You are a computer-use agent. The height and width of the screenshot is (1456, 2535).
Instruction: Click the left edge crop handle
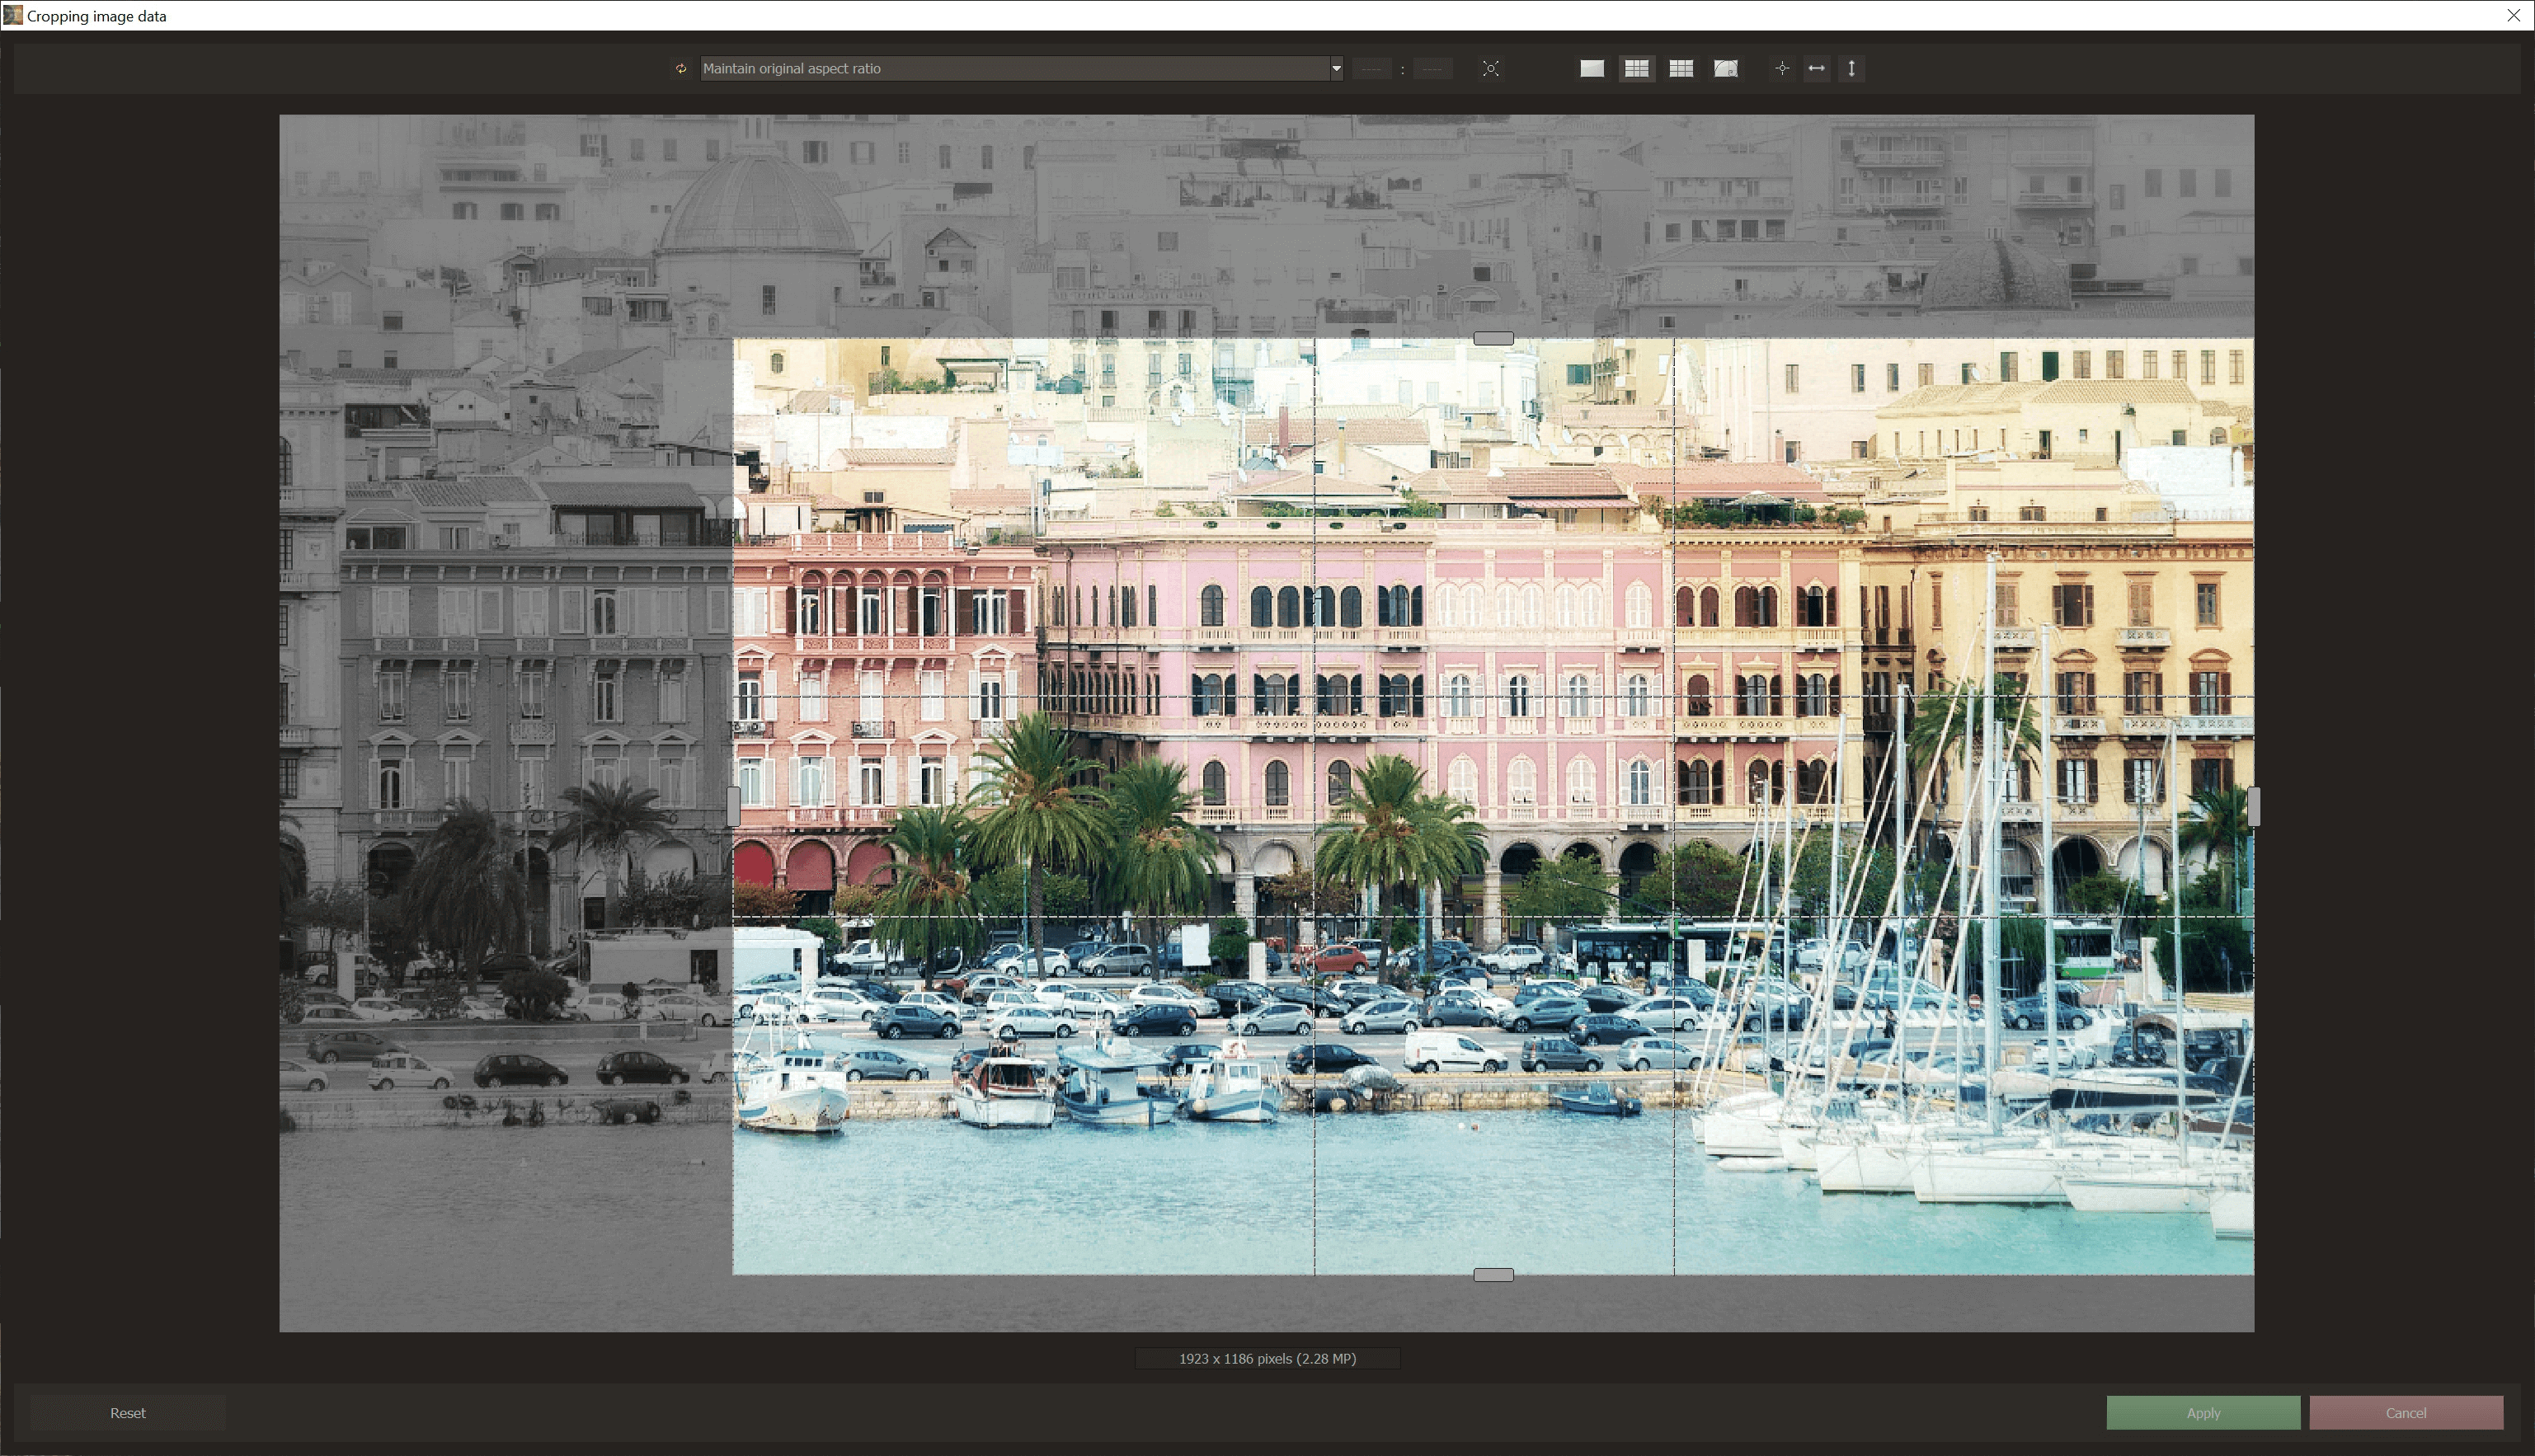[x=733, y=806]
